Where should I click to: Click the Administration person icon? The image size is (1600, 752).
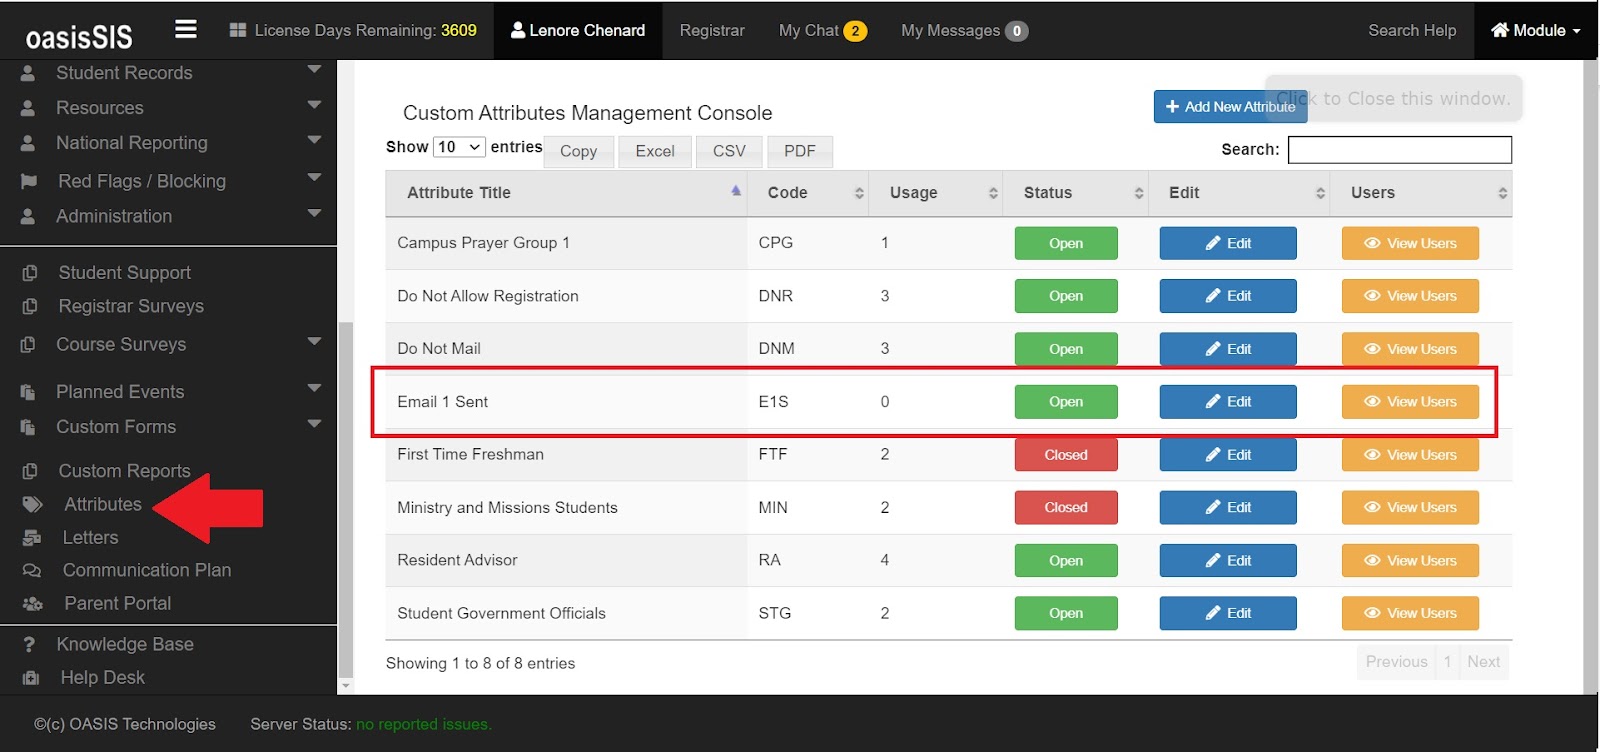pyautogui.click(x=28, y=216)
